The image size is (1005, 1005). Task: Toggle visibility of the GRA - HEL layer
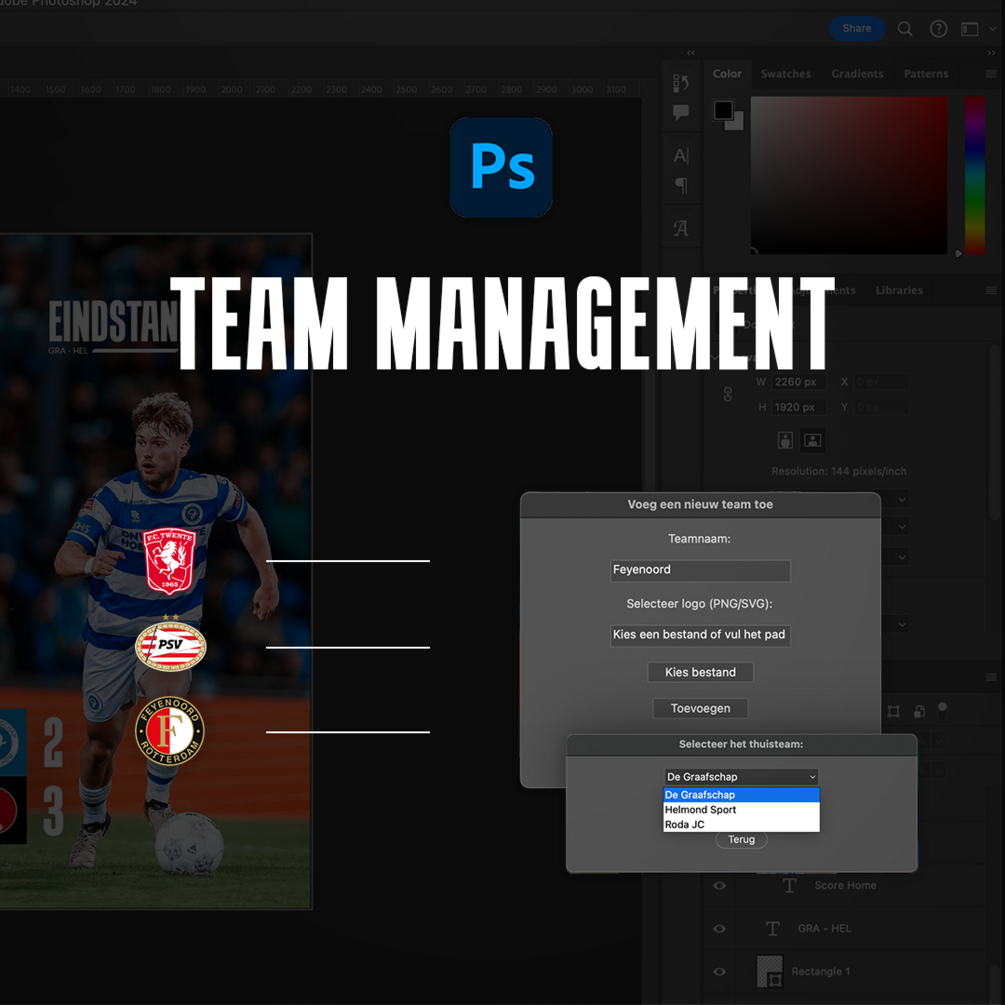coord(718,929)
